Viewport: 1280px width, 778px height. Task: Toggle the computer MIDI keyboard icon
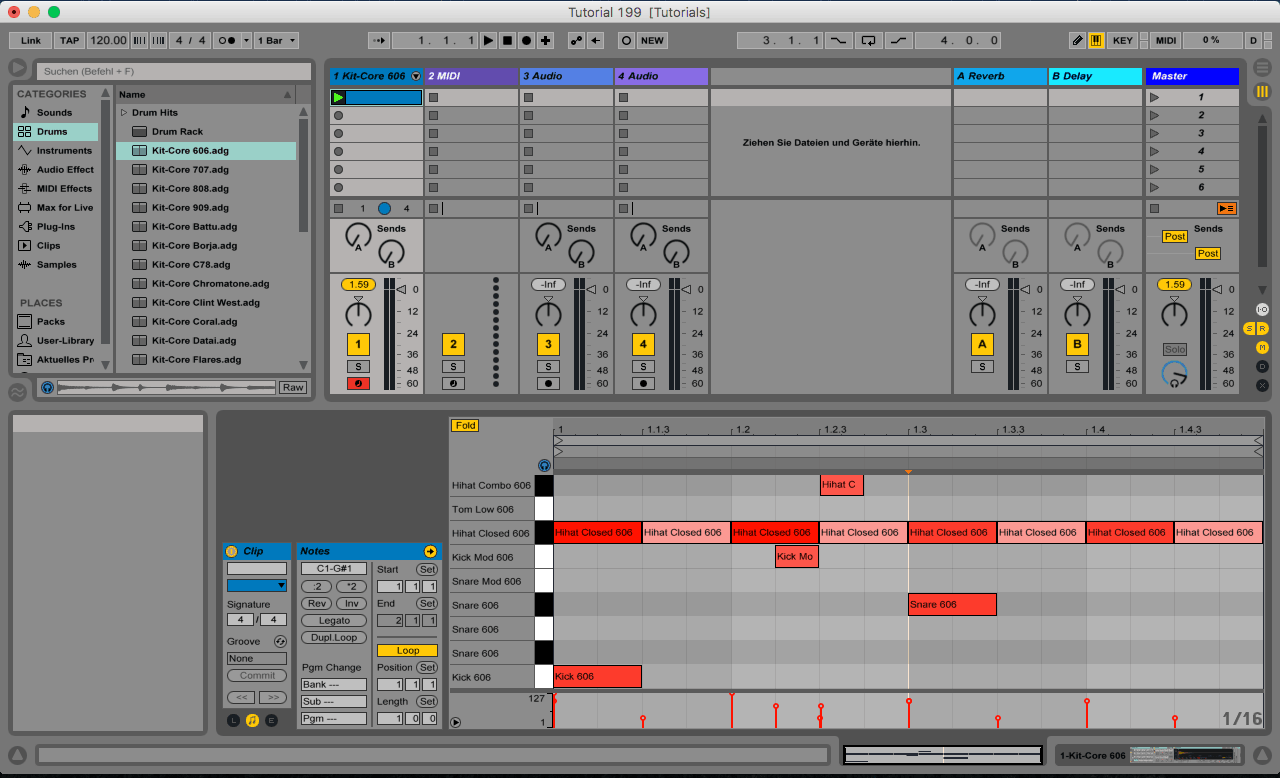[x=1096, y=41]
